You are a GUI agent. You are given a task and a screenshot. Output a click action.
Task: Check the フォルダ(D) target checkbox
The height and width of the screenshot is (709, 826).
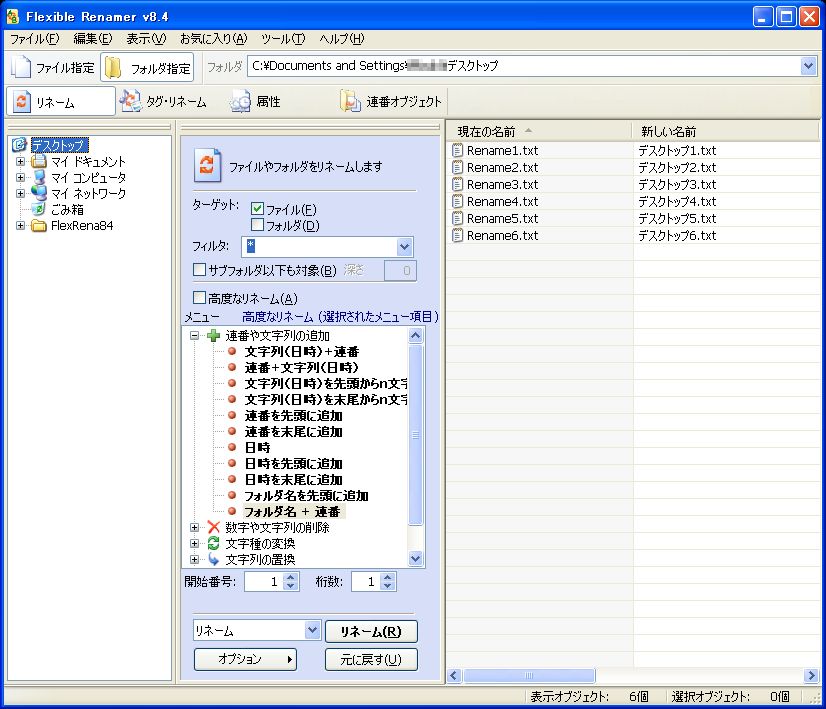point(257,225)
